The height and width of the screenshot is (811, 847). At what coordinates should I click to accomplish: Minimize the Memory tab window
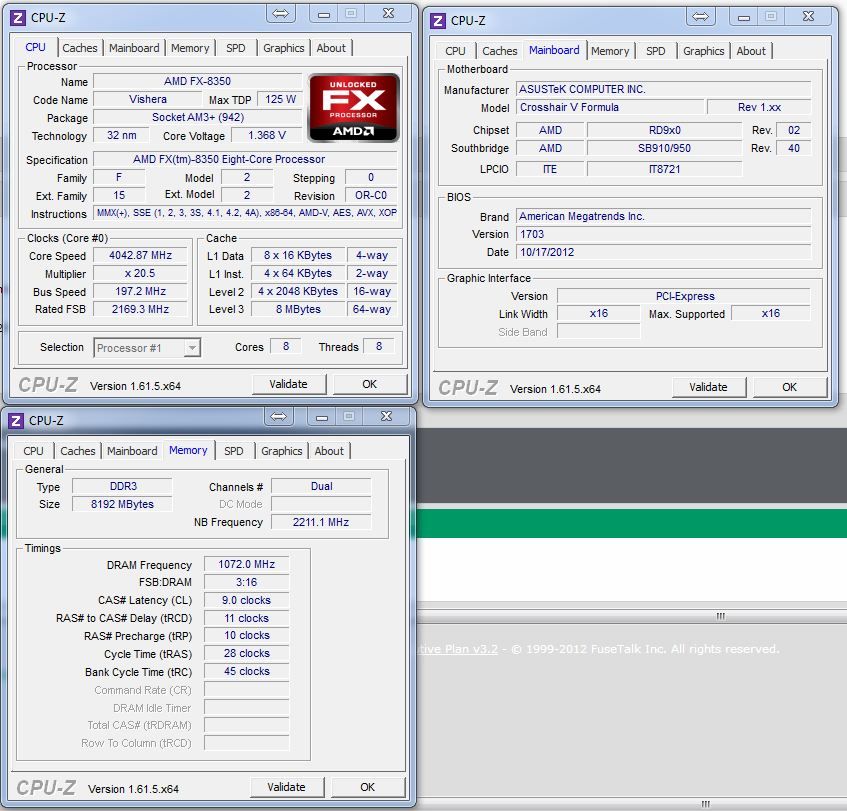(x=321, y=416)
